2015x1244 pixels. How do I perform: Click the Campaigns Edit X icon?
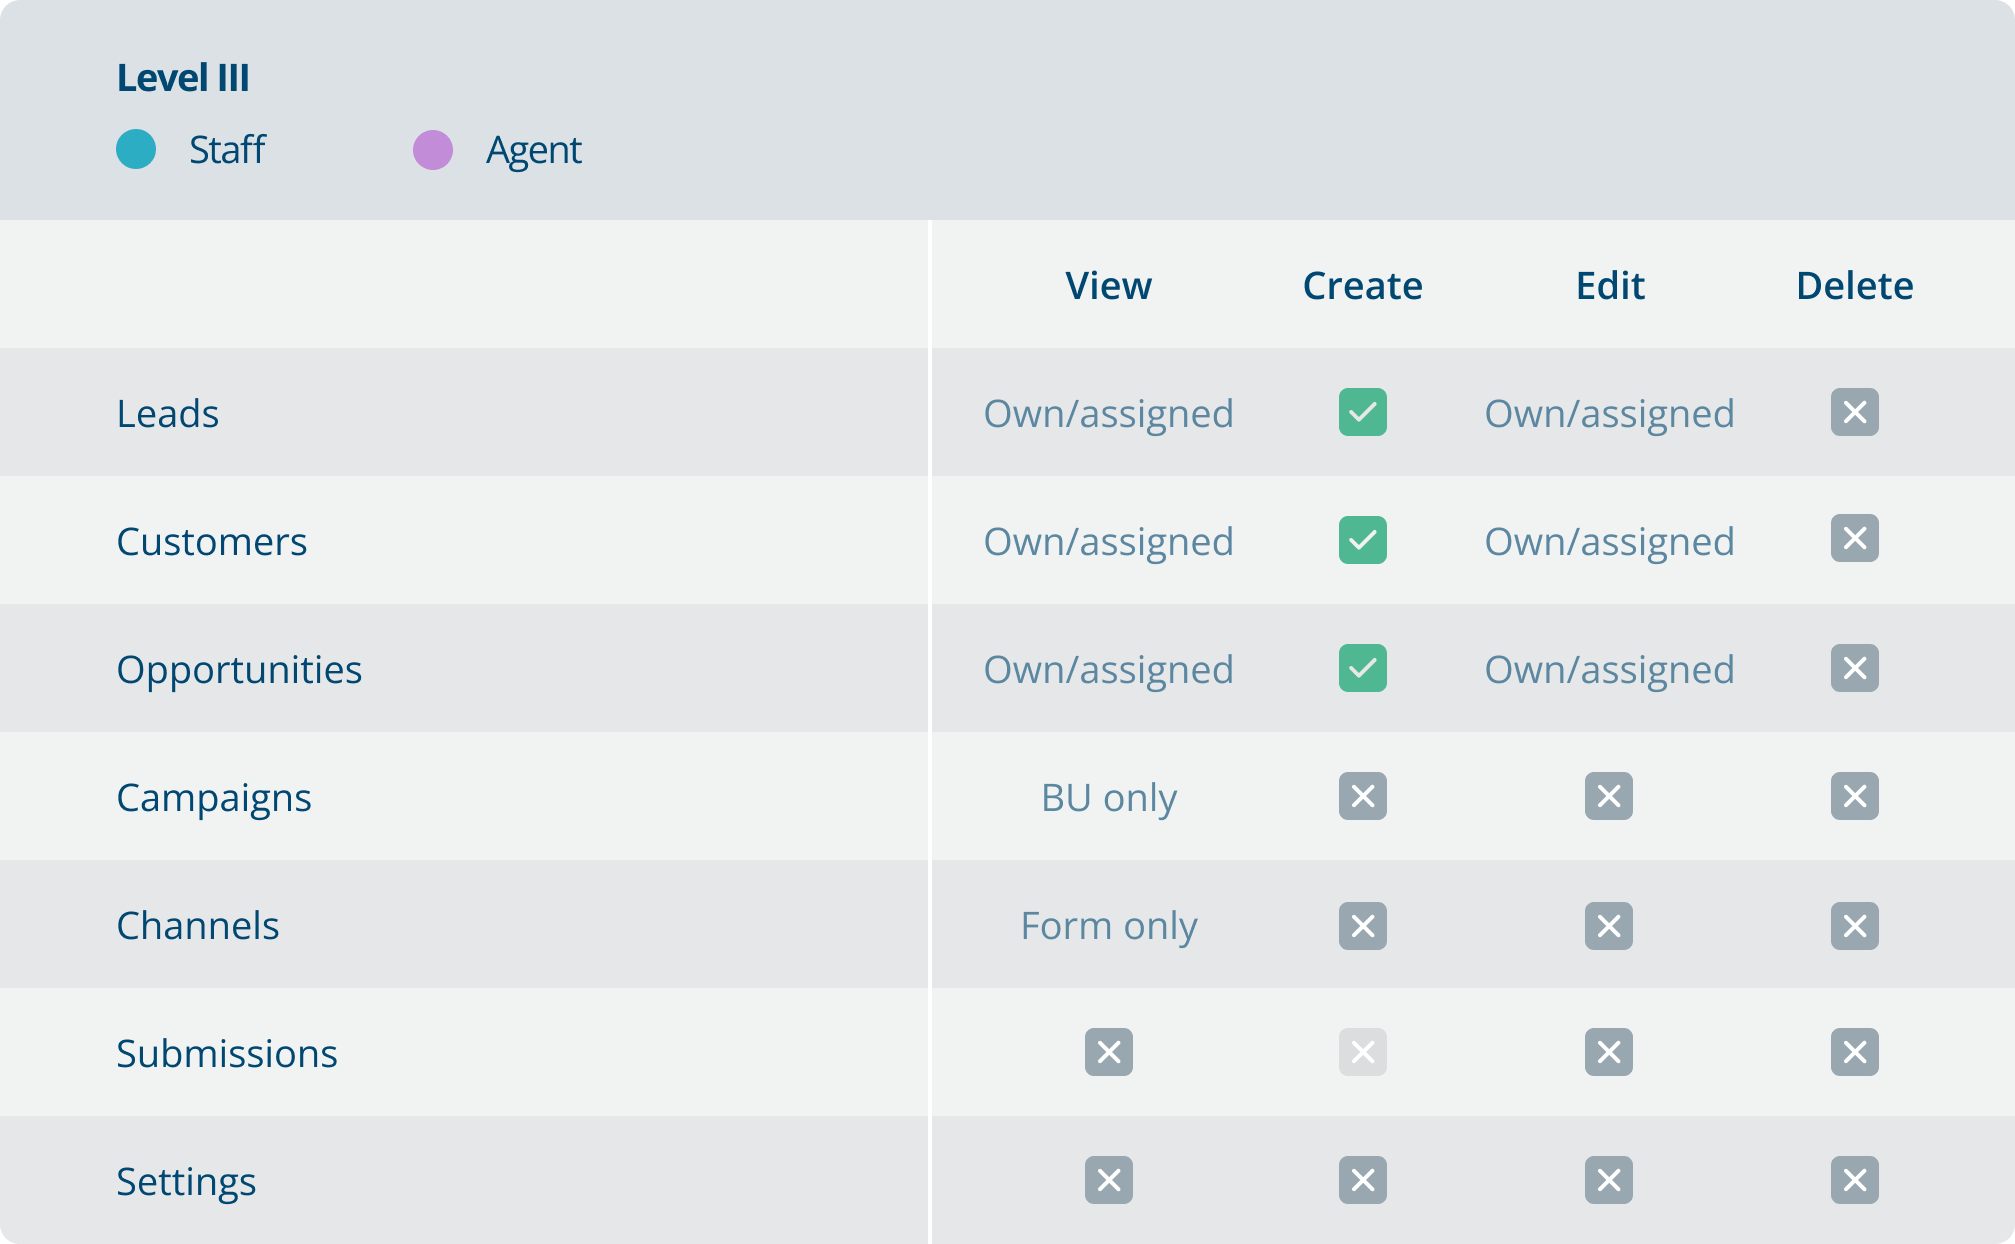tap(1608, 796)
